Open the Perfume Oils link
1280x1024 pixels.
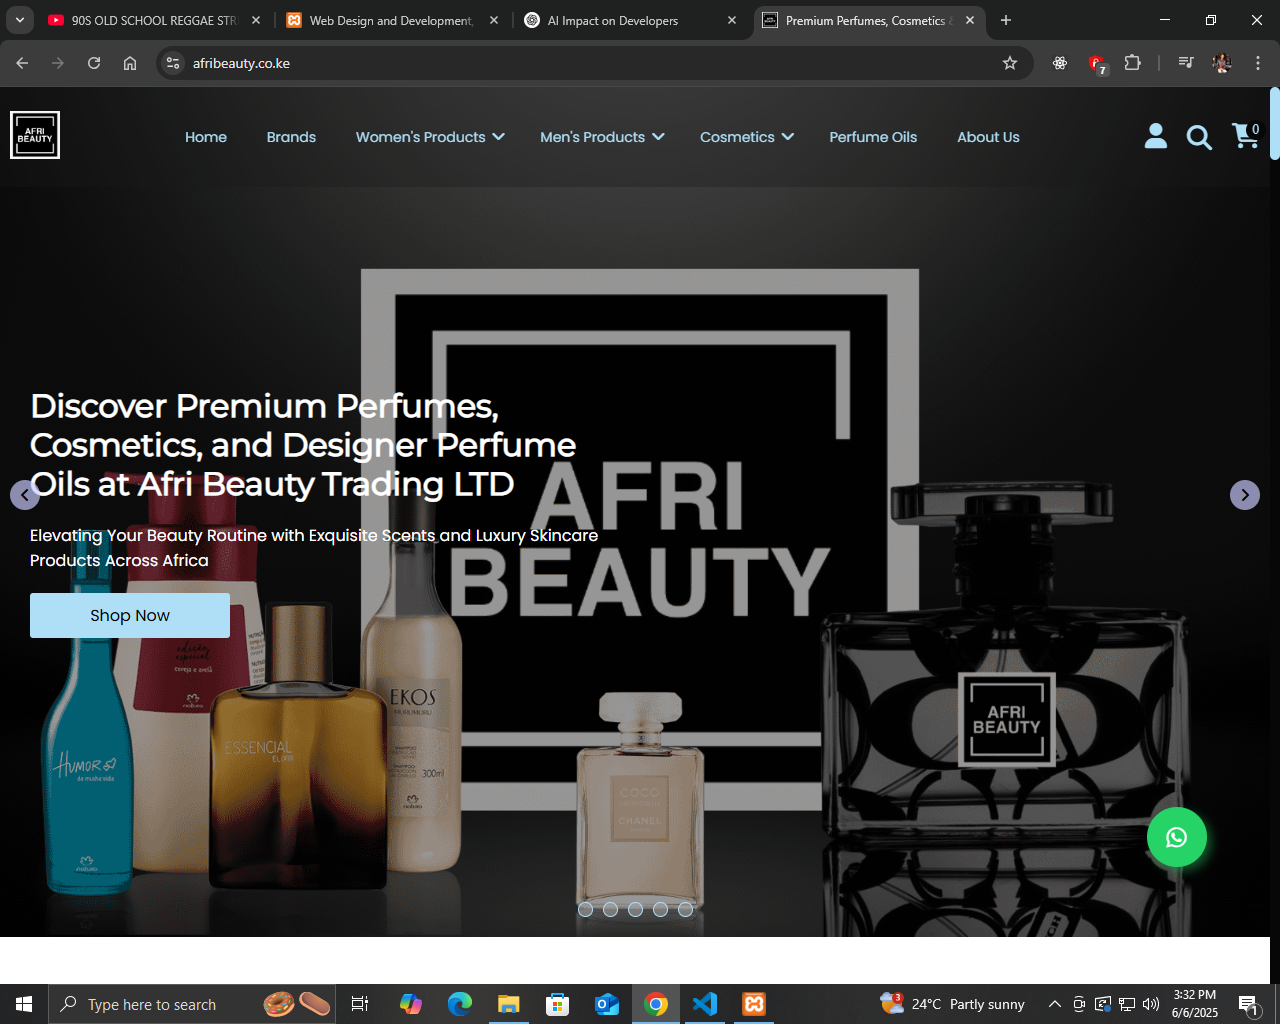(x=873, y=137)
